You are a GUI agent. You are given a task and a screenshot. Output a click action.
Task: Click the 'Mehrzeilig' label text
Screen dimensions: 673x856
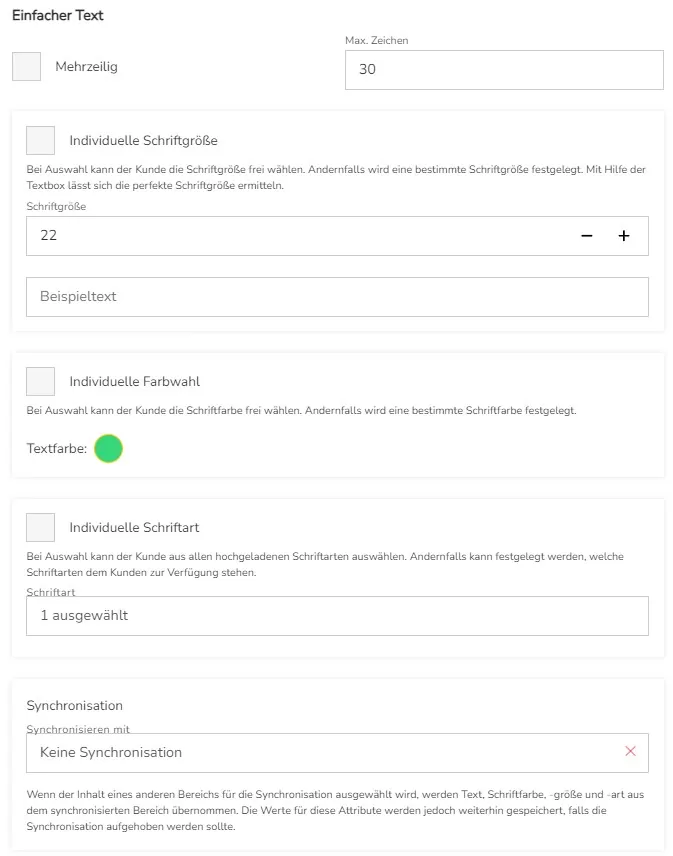click(86, 67)
